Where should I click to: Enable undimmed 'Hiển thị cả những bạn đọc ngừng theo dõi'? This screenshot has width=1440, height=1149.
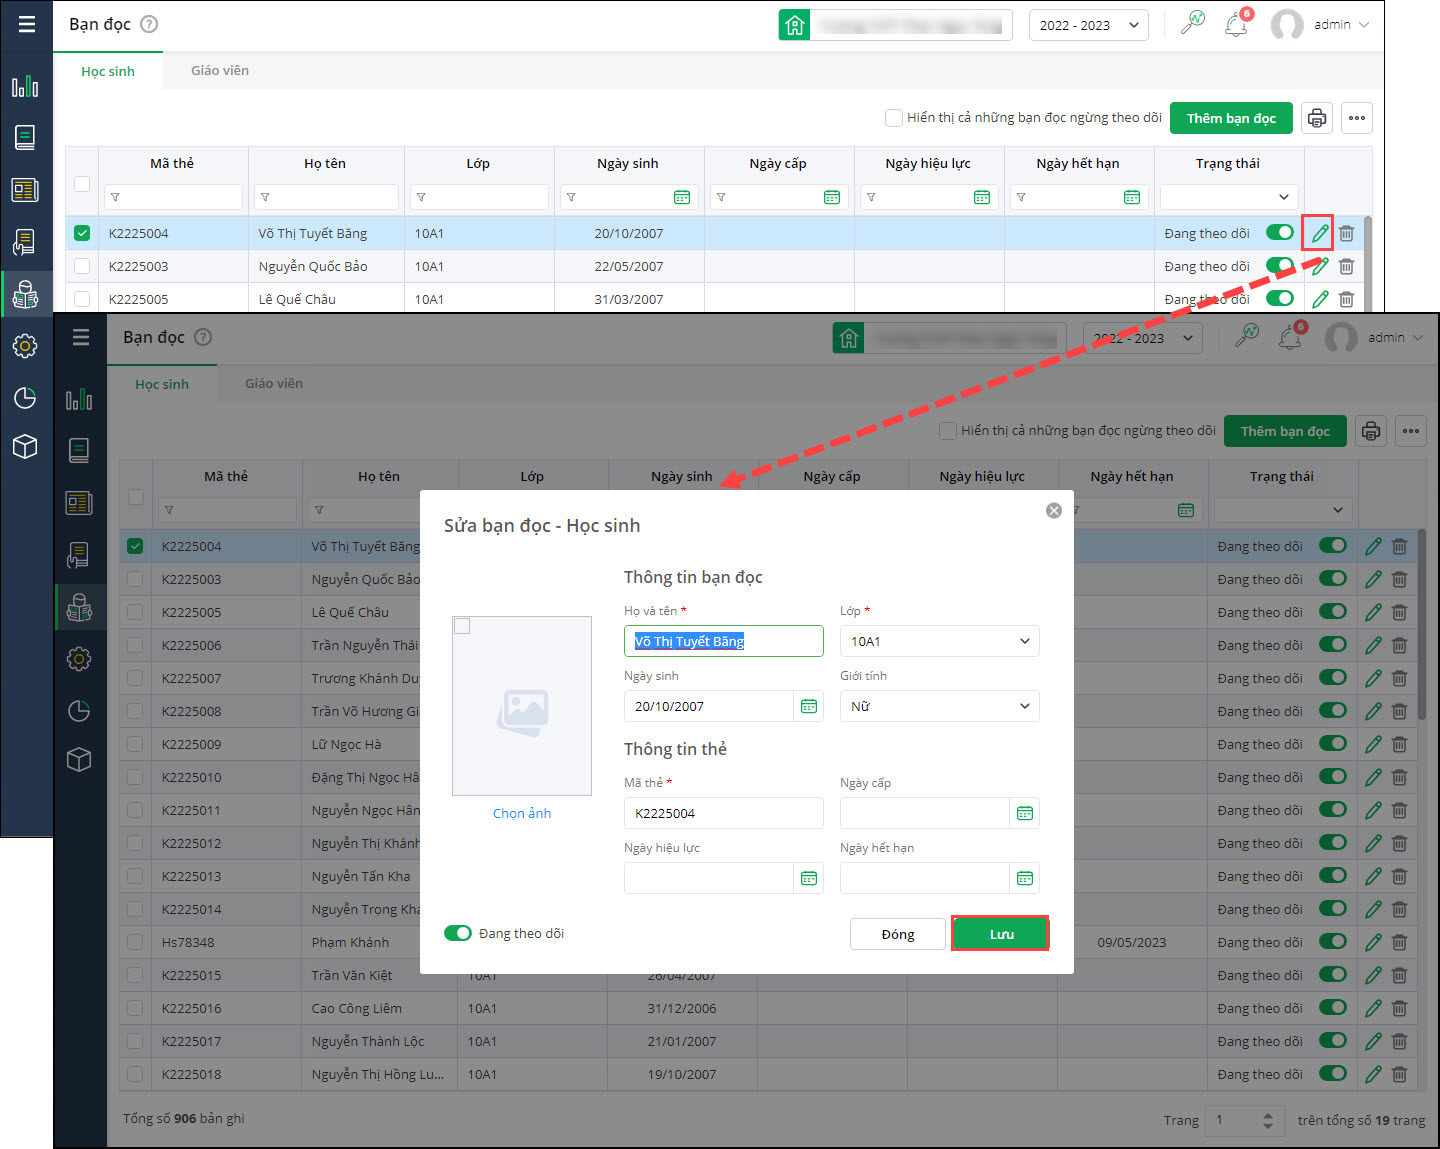tap(894, 118)
